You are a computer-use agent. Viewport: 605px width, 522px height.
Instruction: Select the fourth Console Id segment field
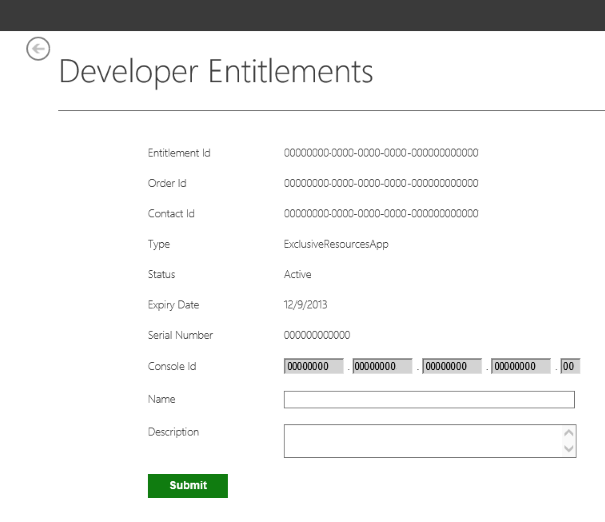521,366
